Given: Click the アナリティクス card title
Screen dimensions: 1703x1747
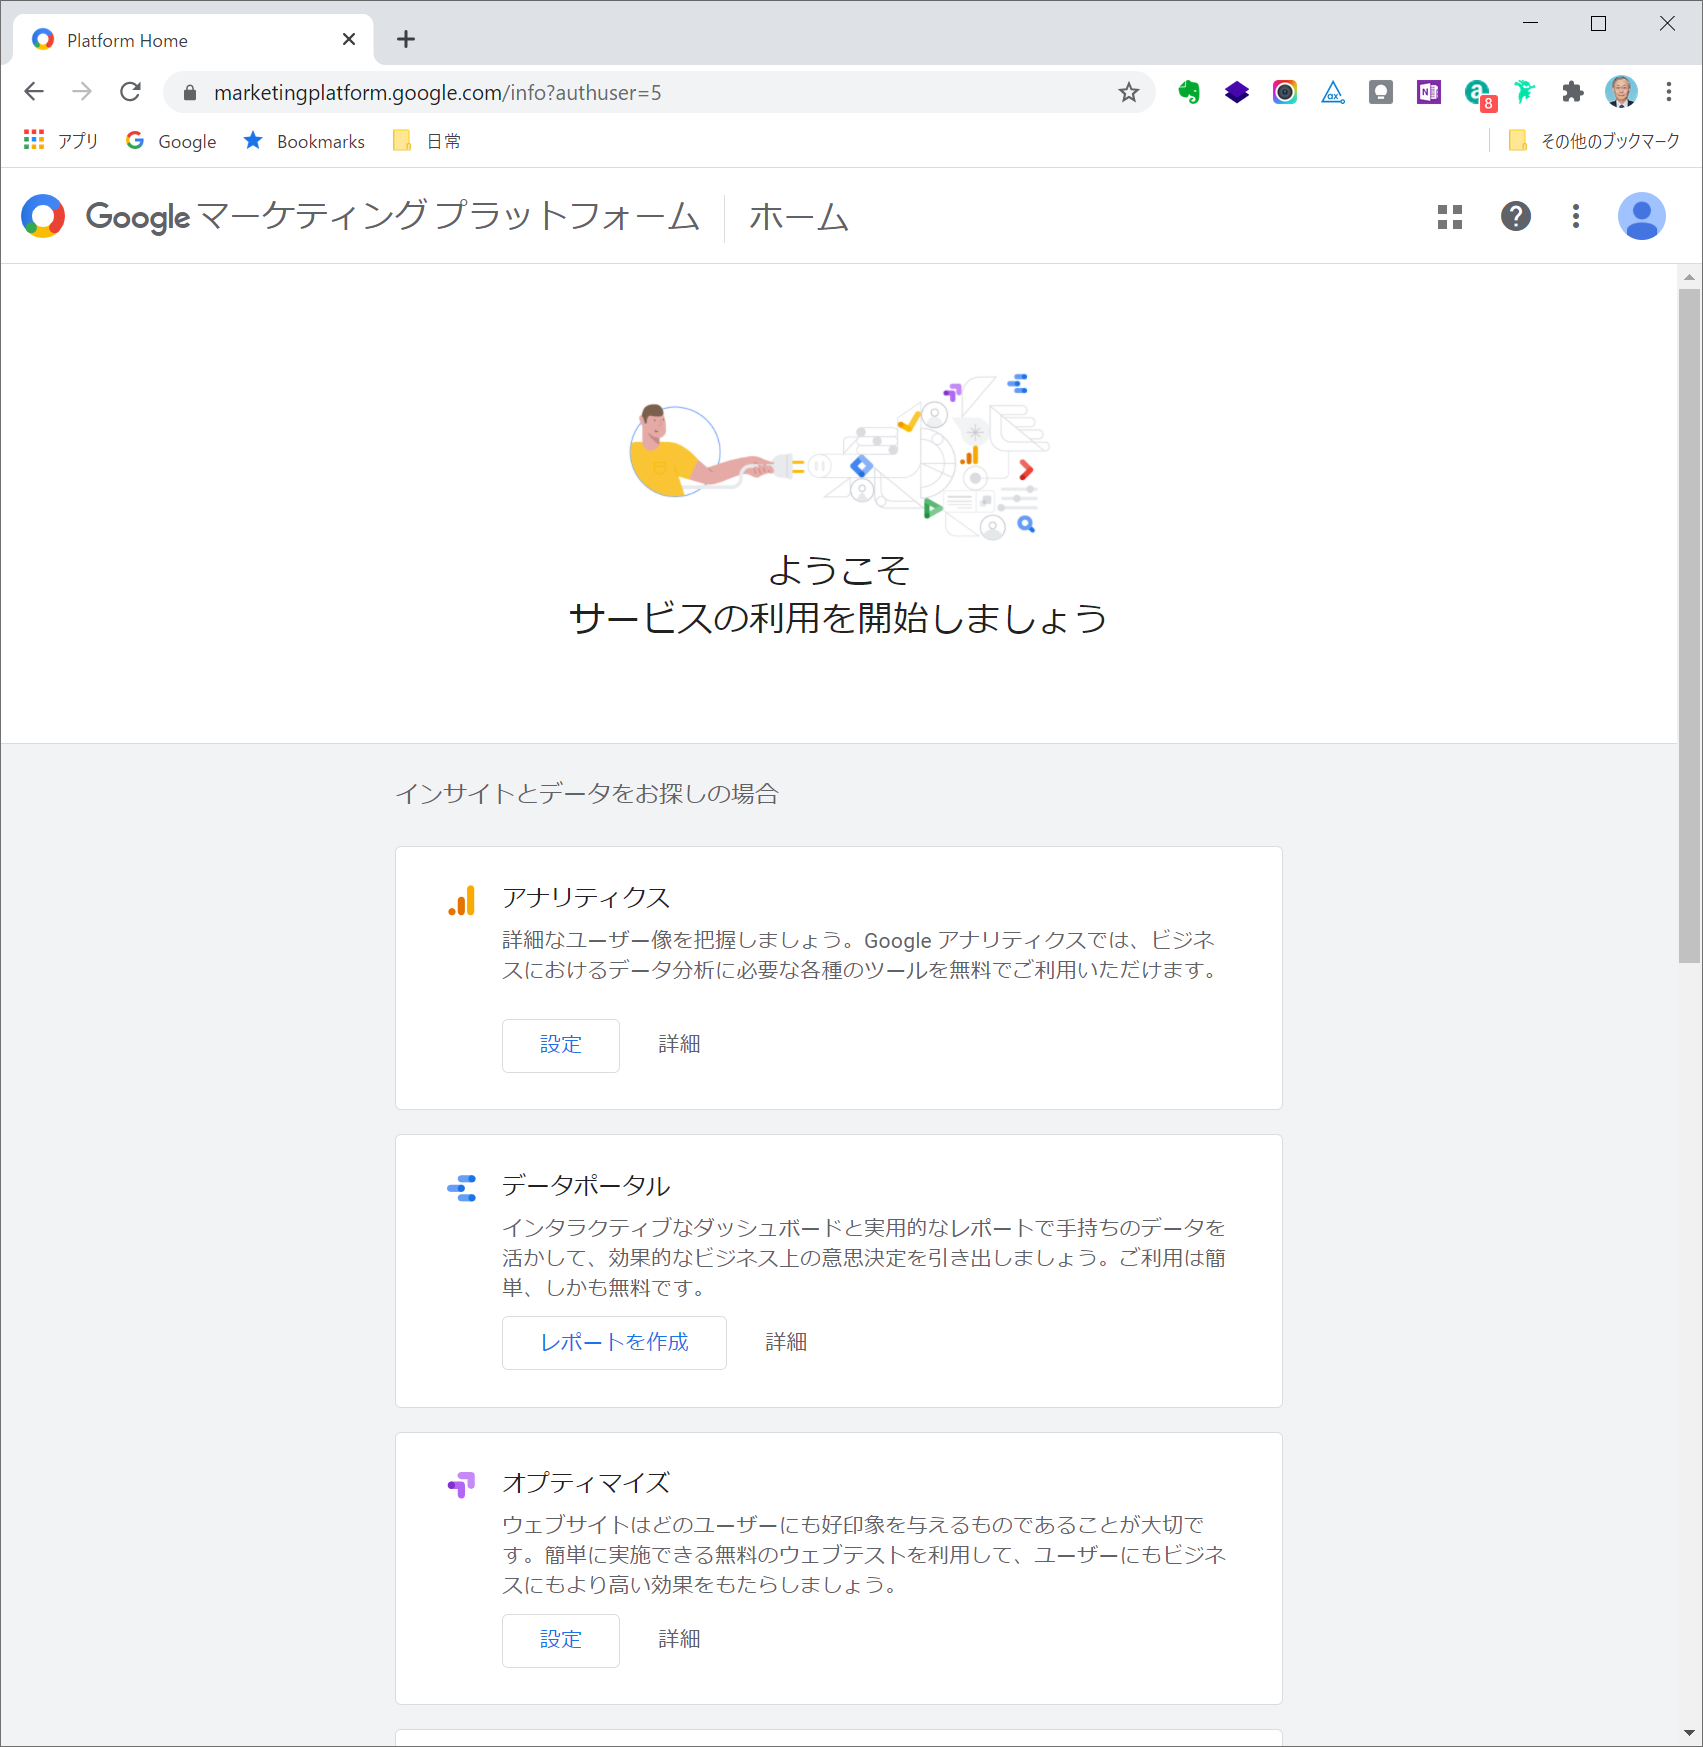Looking at the screenshot, I should tap(586, 898).
